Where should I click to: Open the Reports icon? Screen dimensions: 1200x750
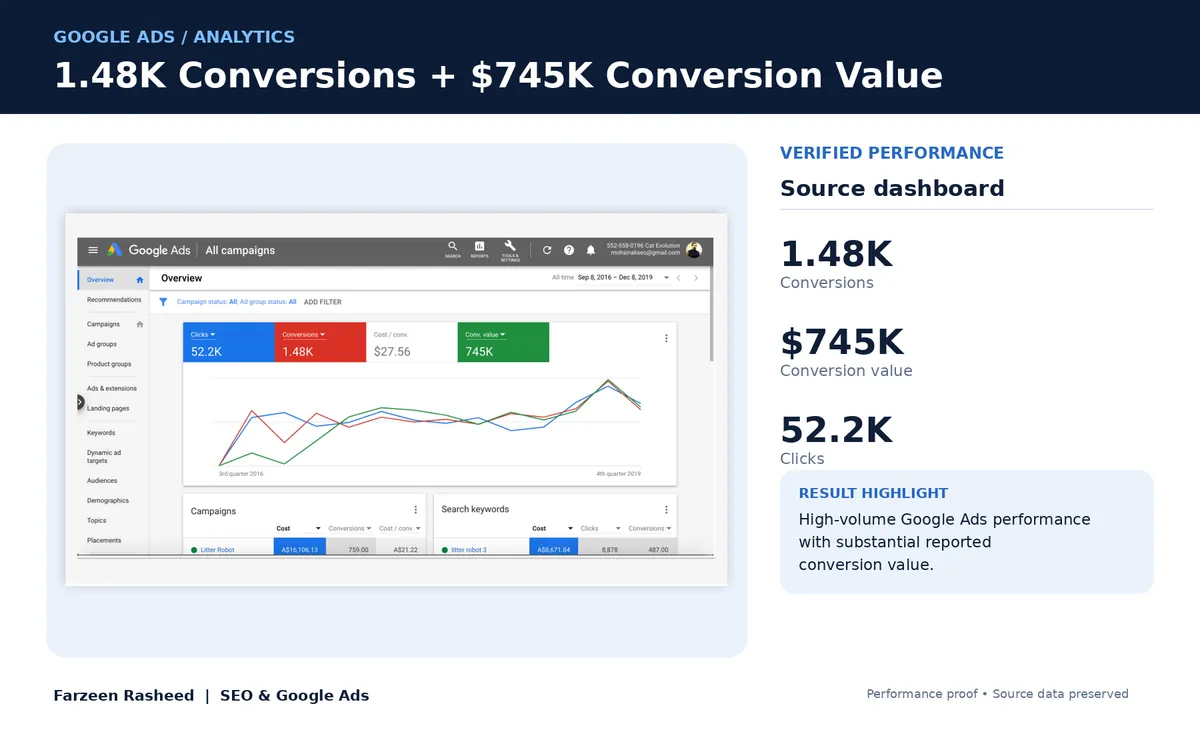pyautogui.click(x=479, y=249)
